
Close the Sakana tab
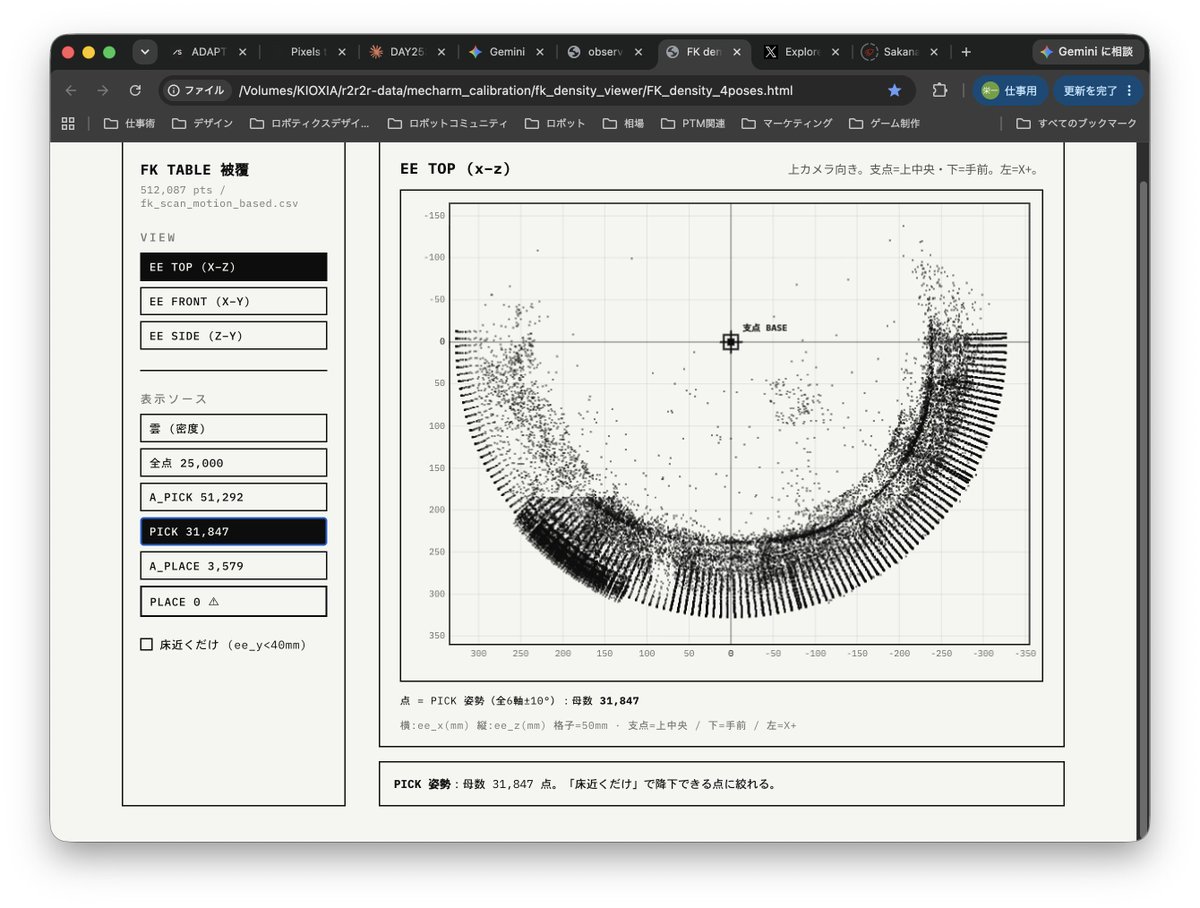coord(936,52)
